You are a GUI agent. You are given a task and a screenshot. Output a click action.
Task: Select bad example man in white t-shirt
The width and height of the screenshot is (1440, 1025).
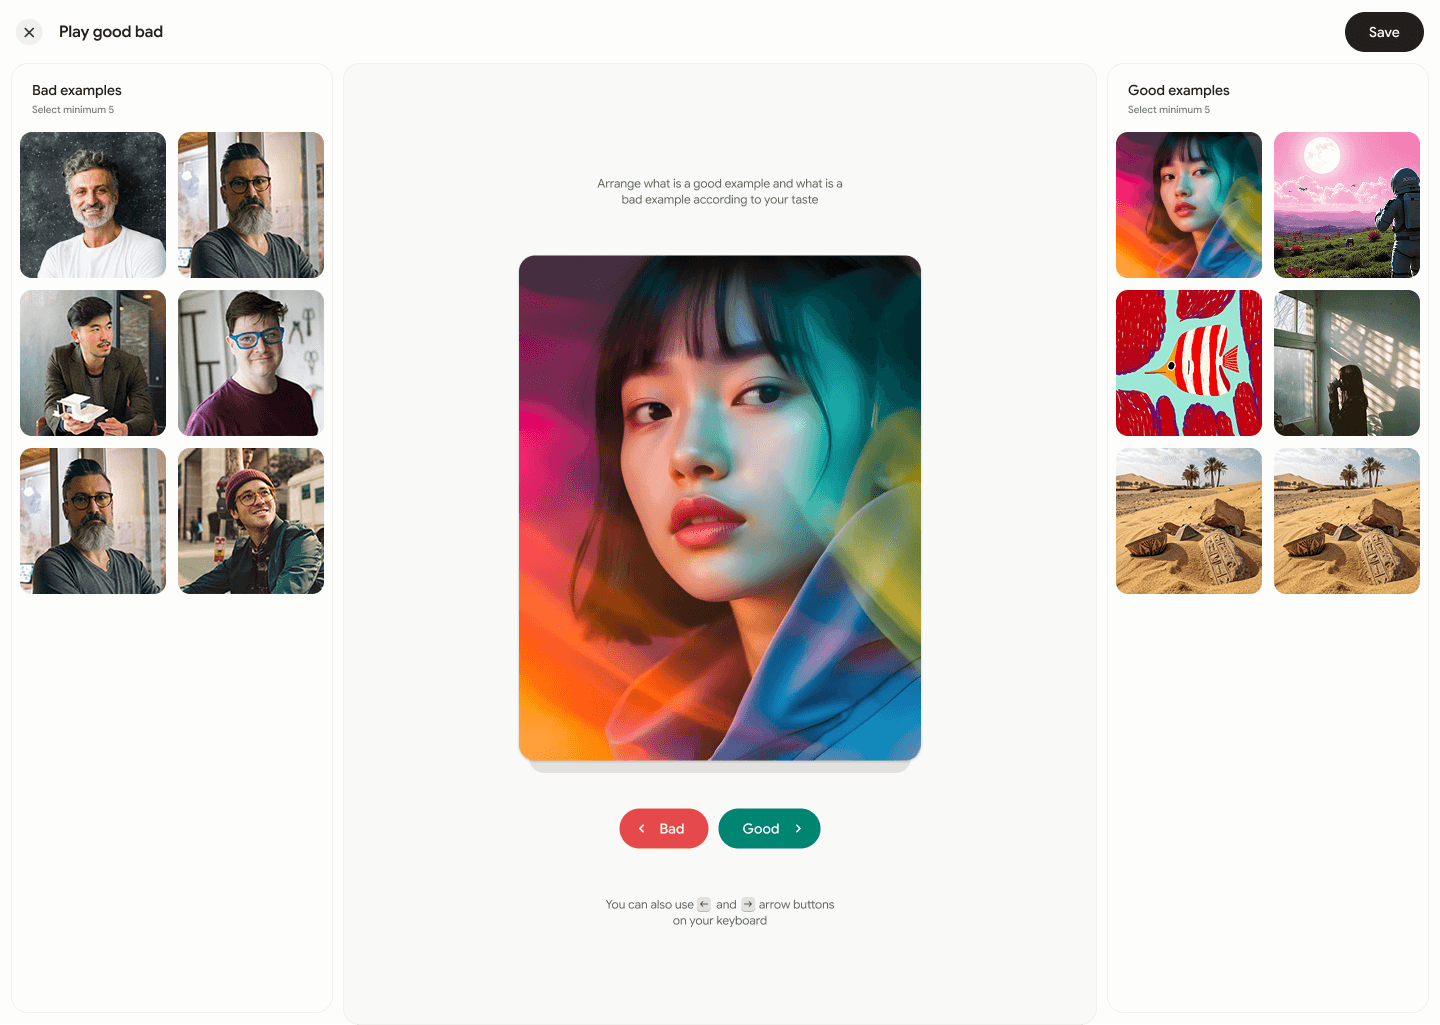pos(93,205)
